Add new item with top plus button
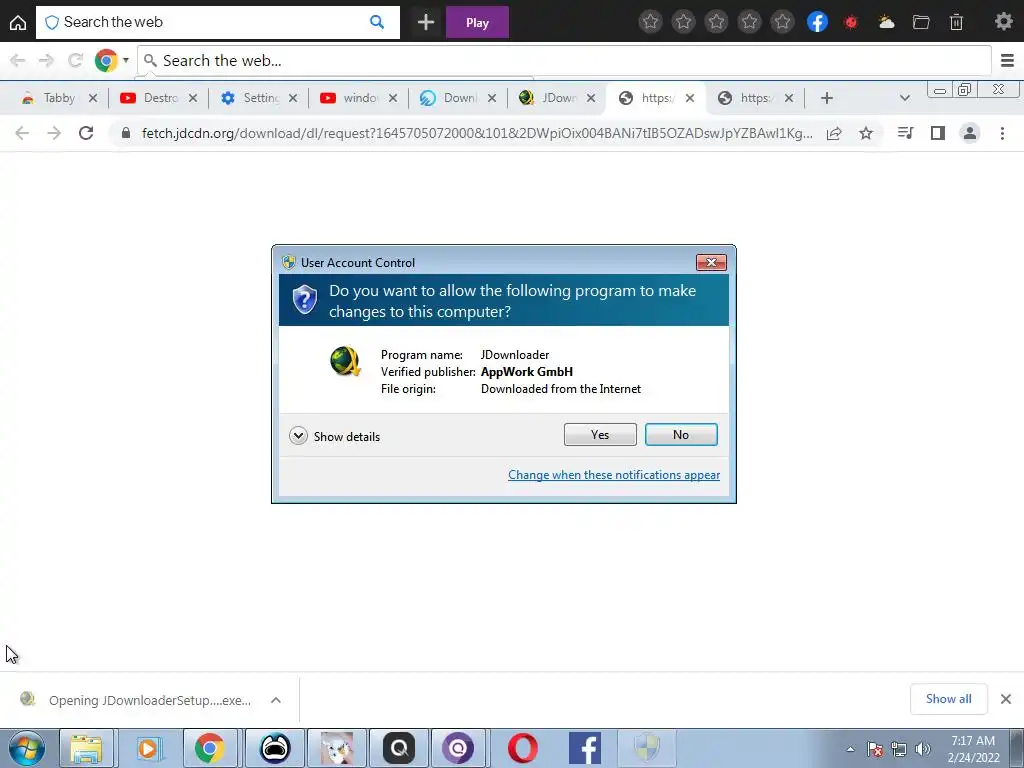 pyautogui.click(x=426, y=22)
